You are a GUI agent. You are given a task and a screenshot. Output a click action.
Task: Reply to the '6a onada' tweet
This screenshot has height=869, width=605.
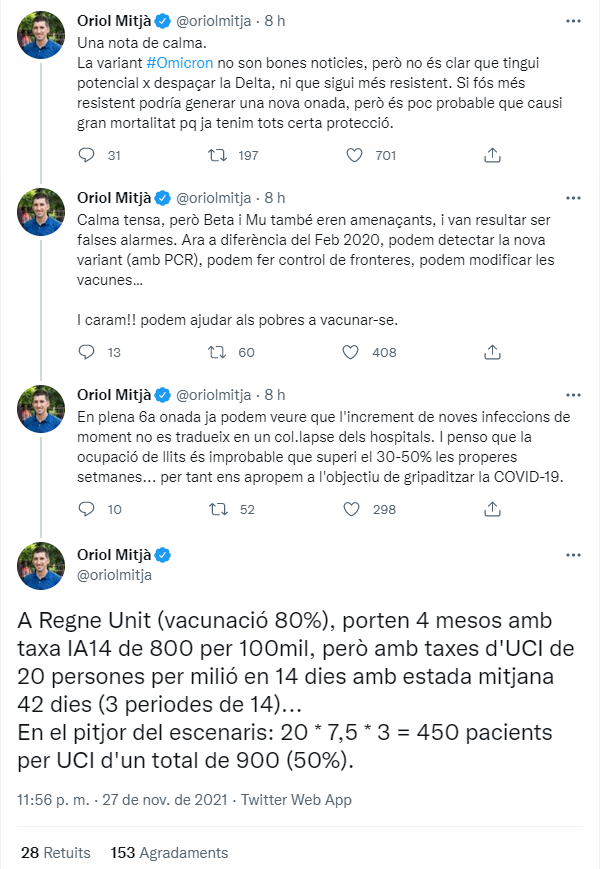pyautogui.click(x=87, y=509)
